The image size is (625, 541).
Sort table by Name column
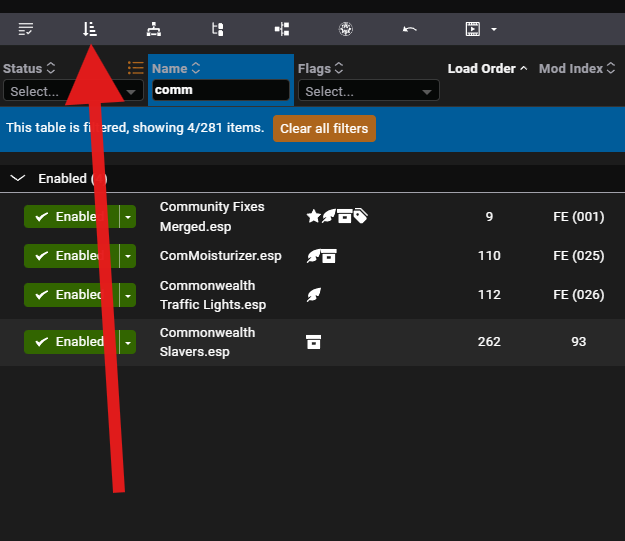(x=176, y=68)
